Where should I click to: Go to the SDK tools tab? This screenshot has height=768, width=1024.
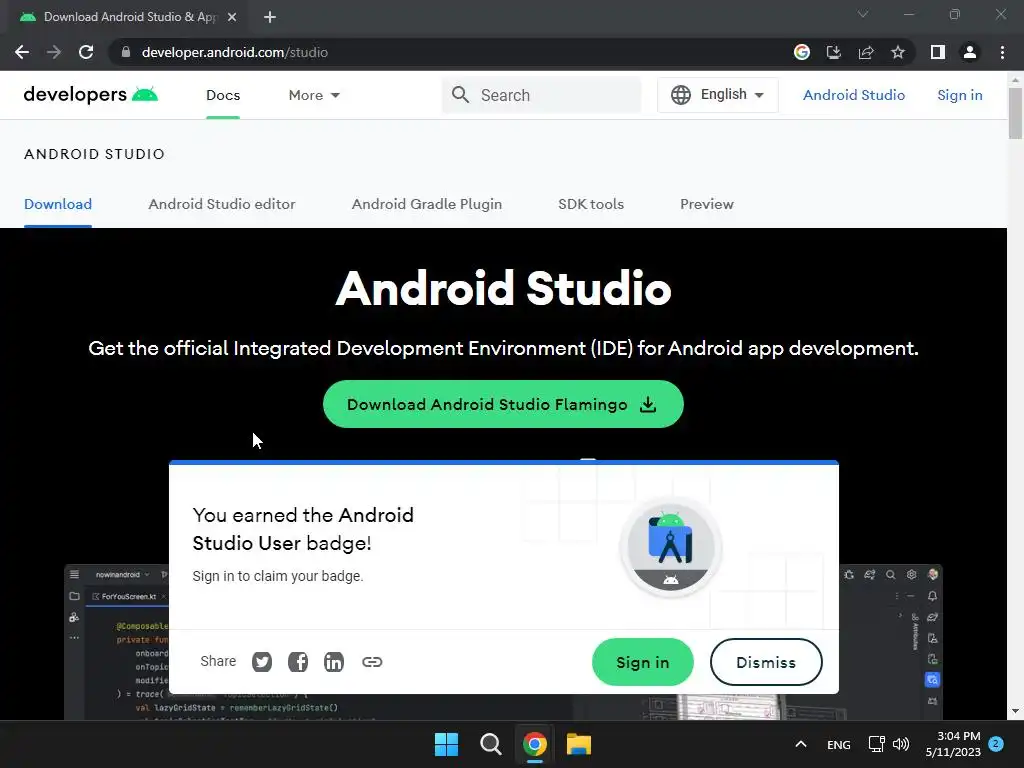click(591, 204)
